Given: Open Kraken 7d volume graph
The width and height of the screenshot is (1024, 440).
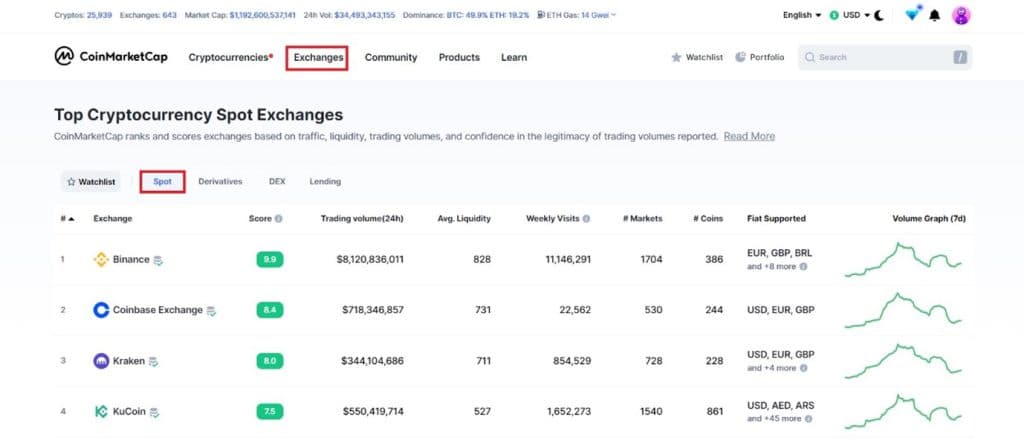Looking at the screenshot, I should coord(903,361).
